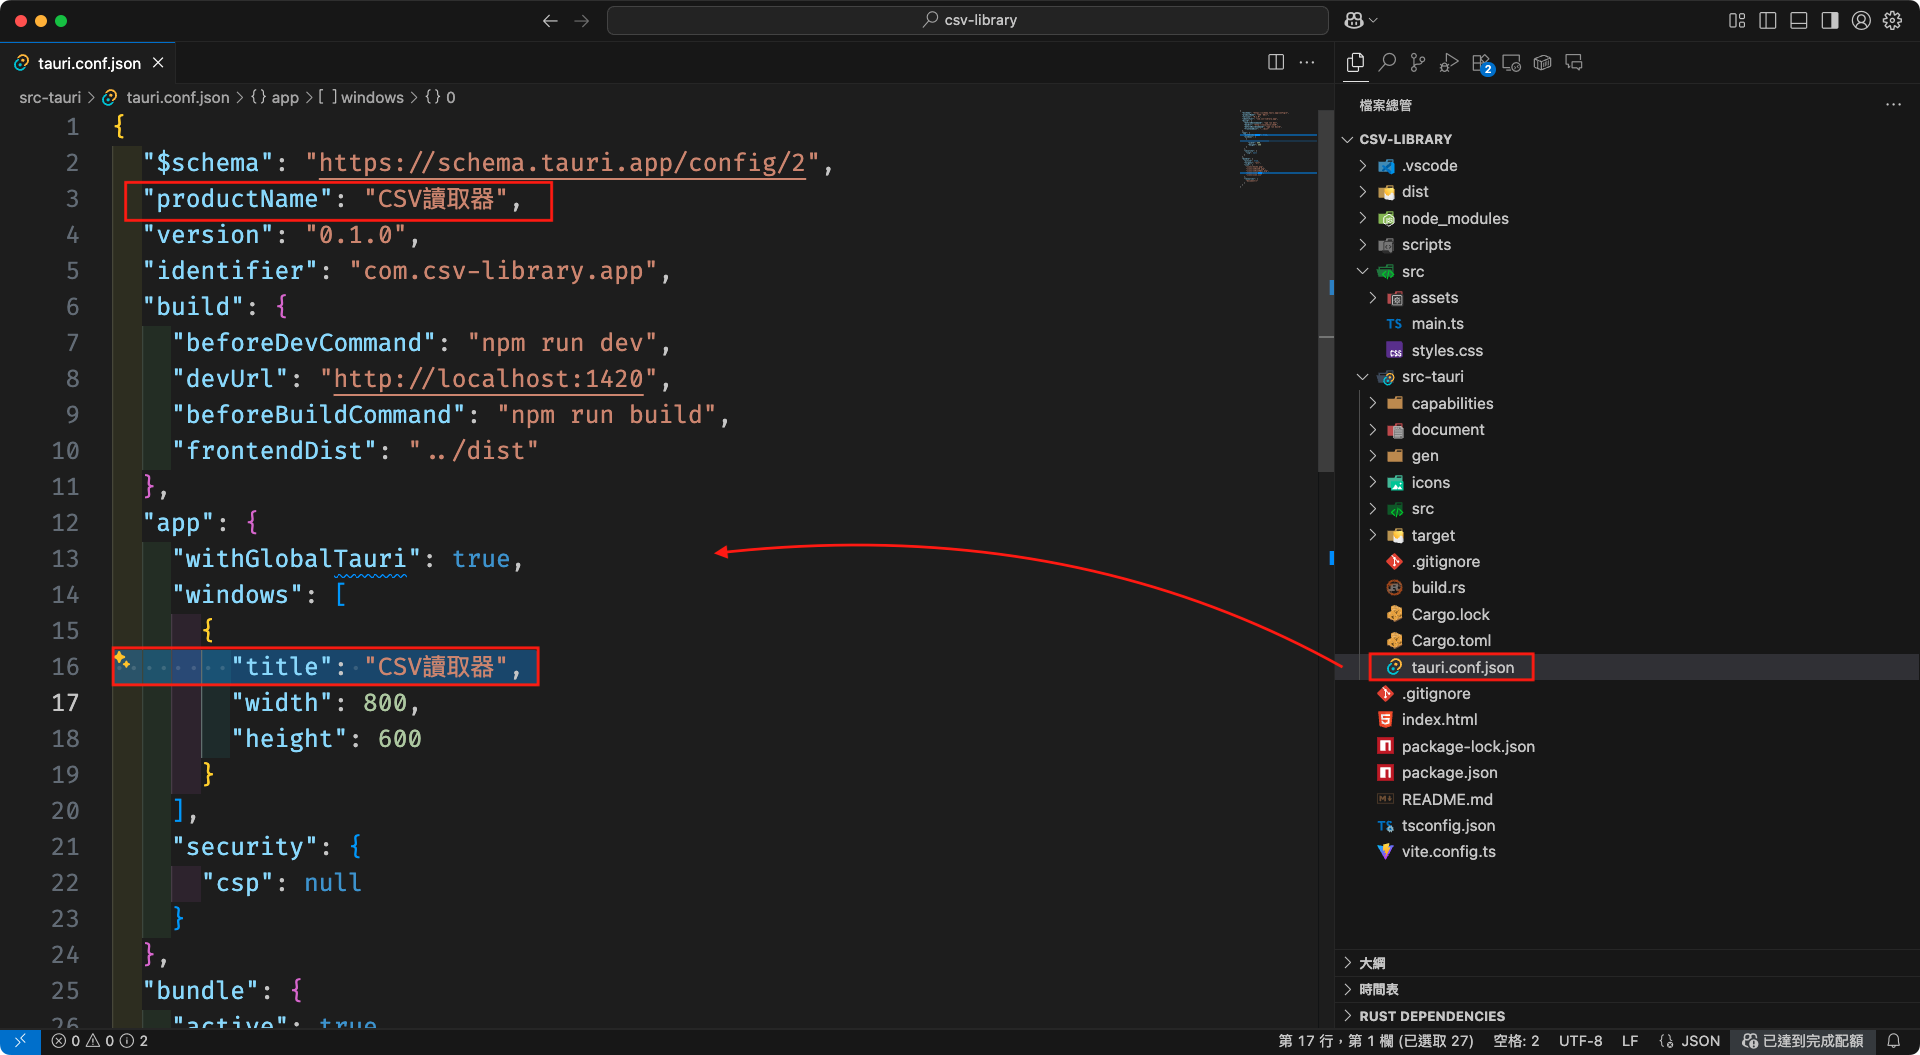
Task: Open package-lock.json file
Action: tap(1467, 746)
